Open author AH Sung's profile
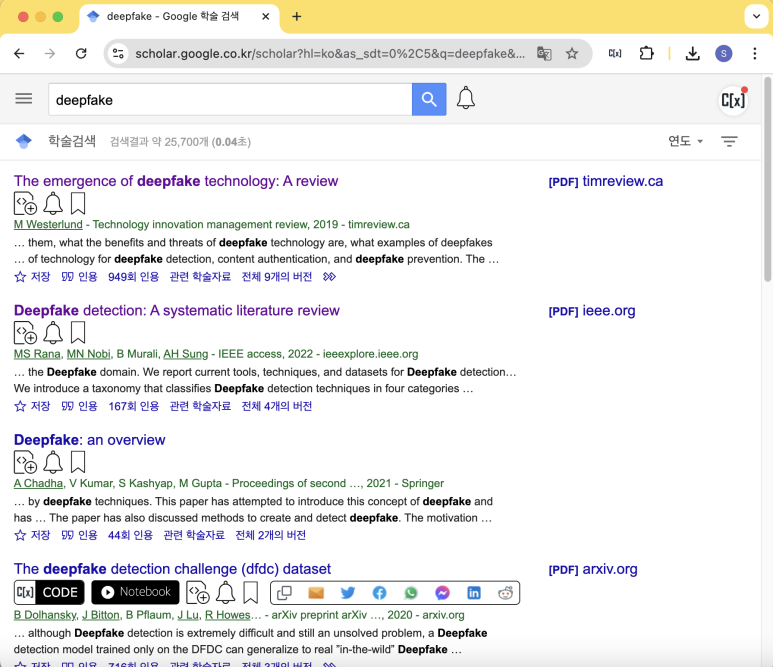Image resolution: width=773 pixels, height=667 pixels. (186, 354)
